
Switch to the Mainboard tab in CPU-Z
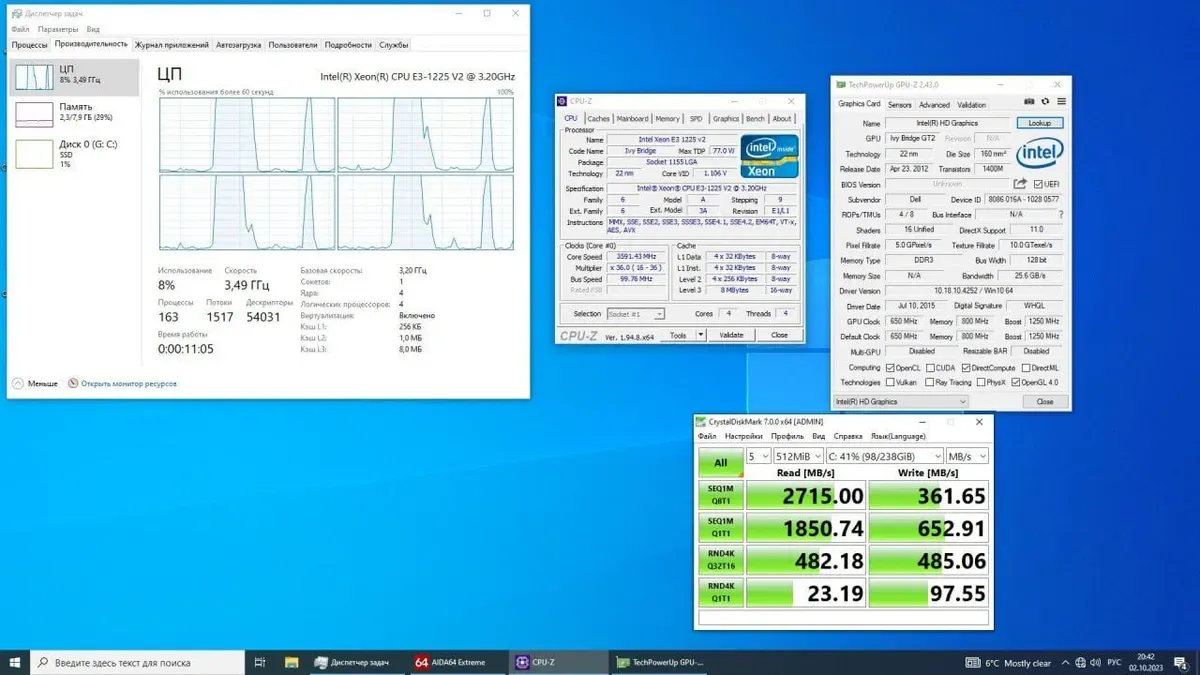(631, 118)
